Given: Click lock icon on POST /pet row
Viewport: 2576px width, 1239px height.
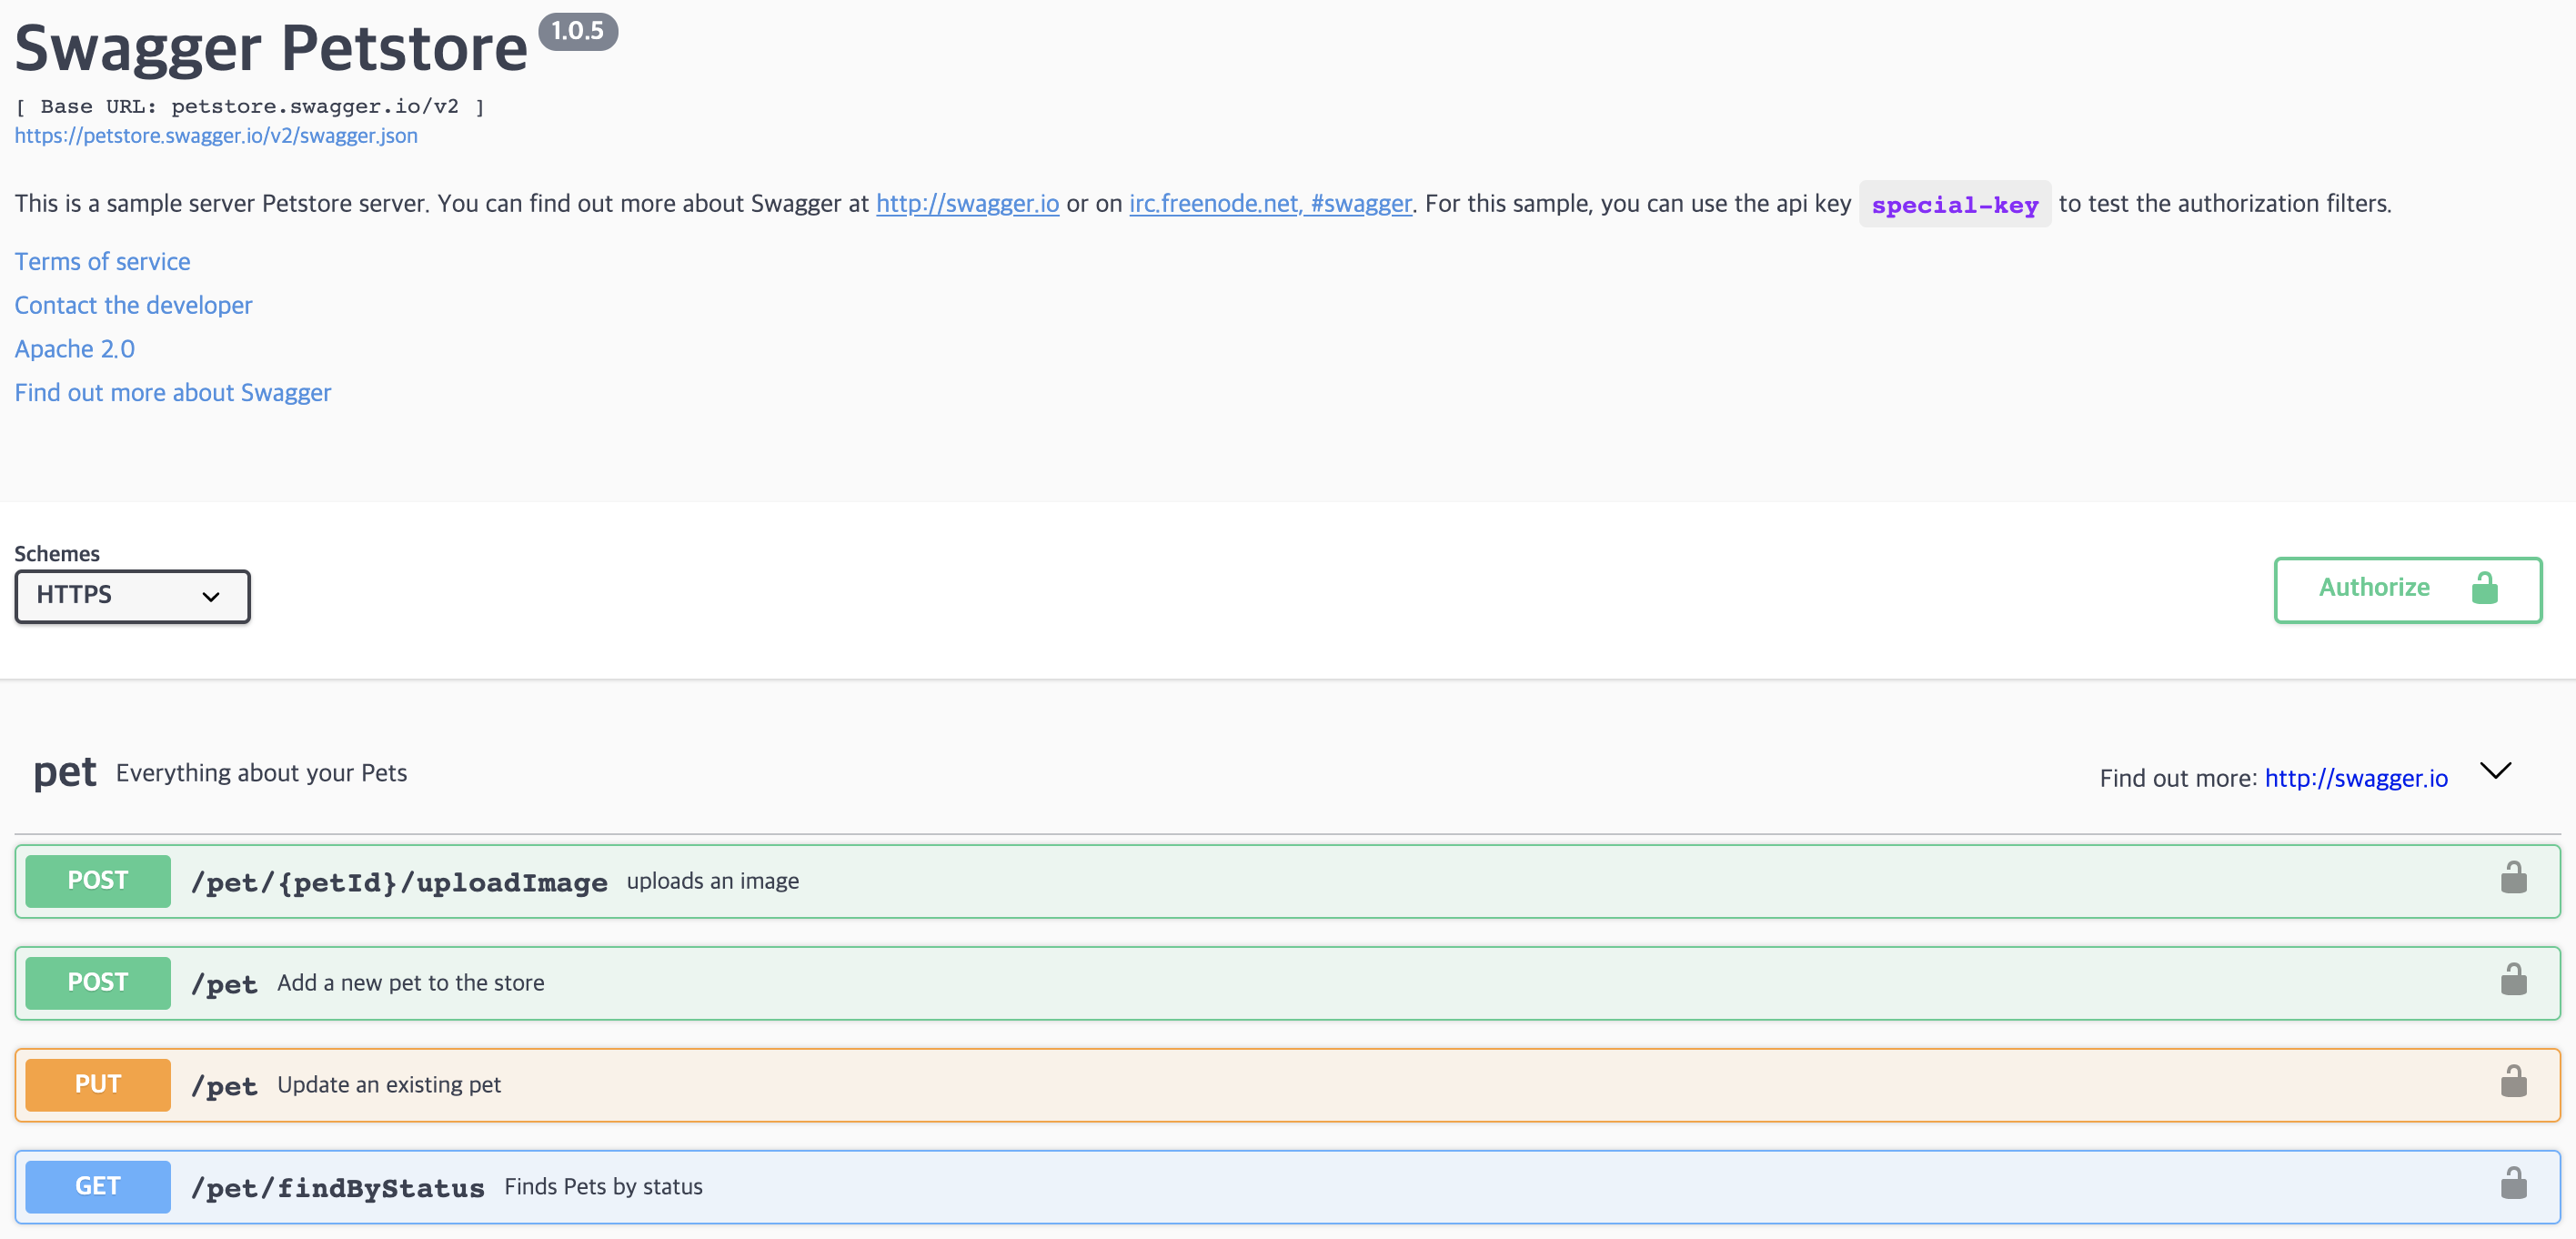Looking at the screenshot, I should click(2513, 981).
